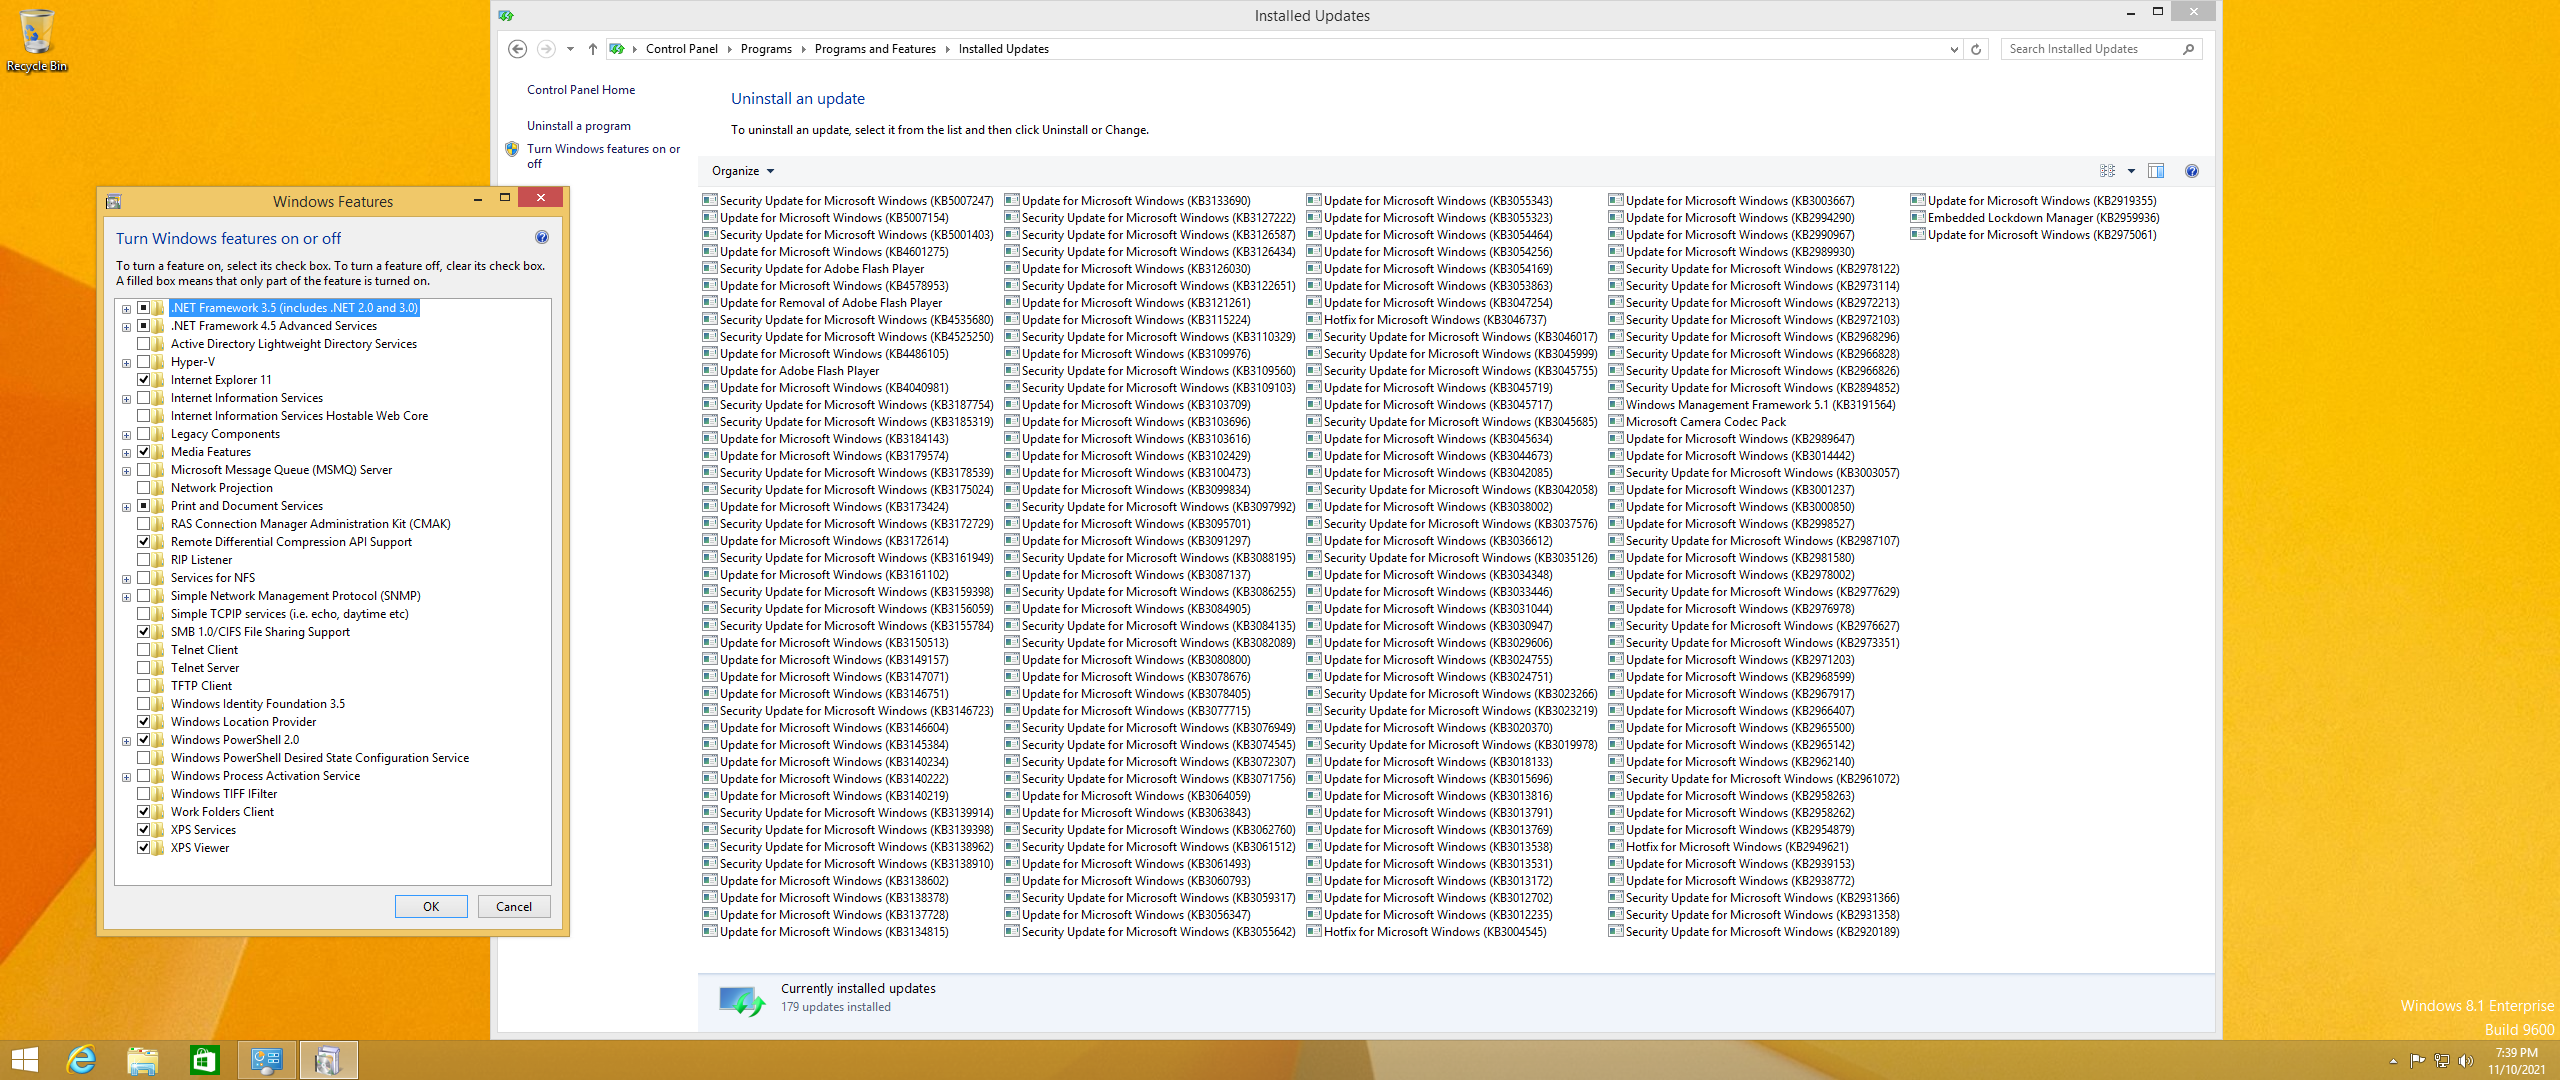2560x1080 pixels.
Task: Click the Action Center flag tray icon
Action: click(x=2418, y=1061)
